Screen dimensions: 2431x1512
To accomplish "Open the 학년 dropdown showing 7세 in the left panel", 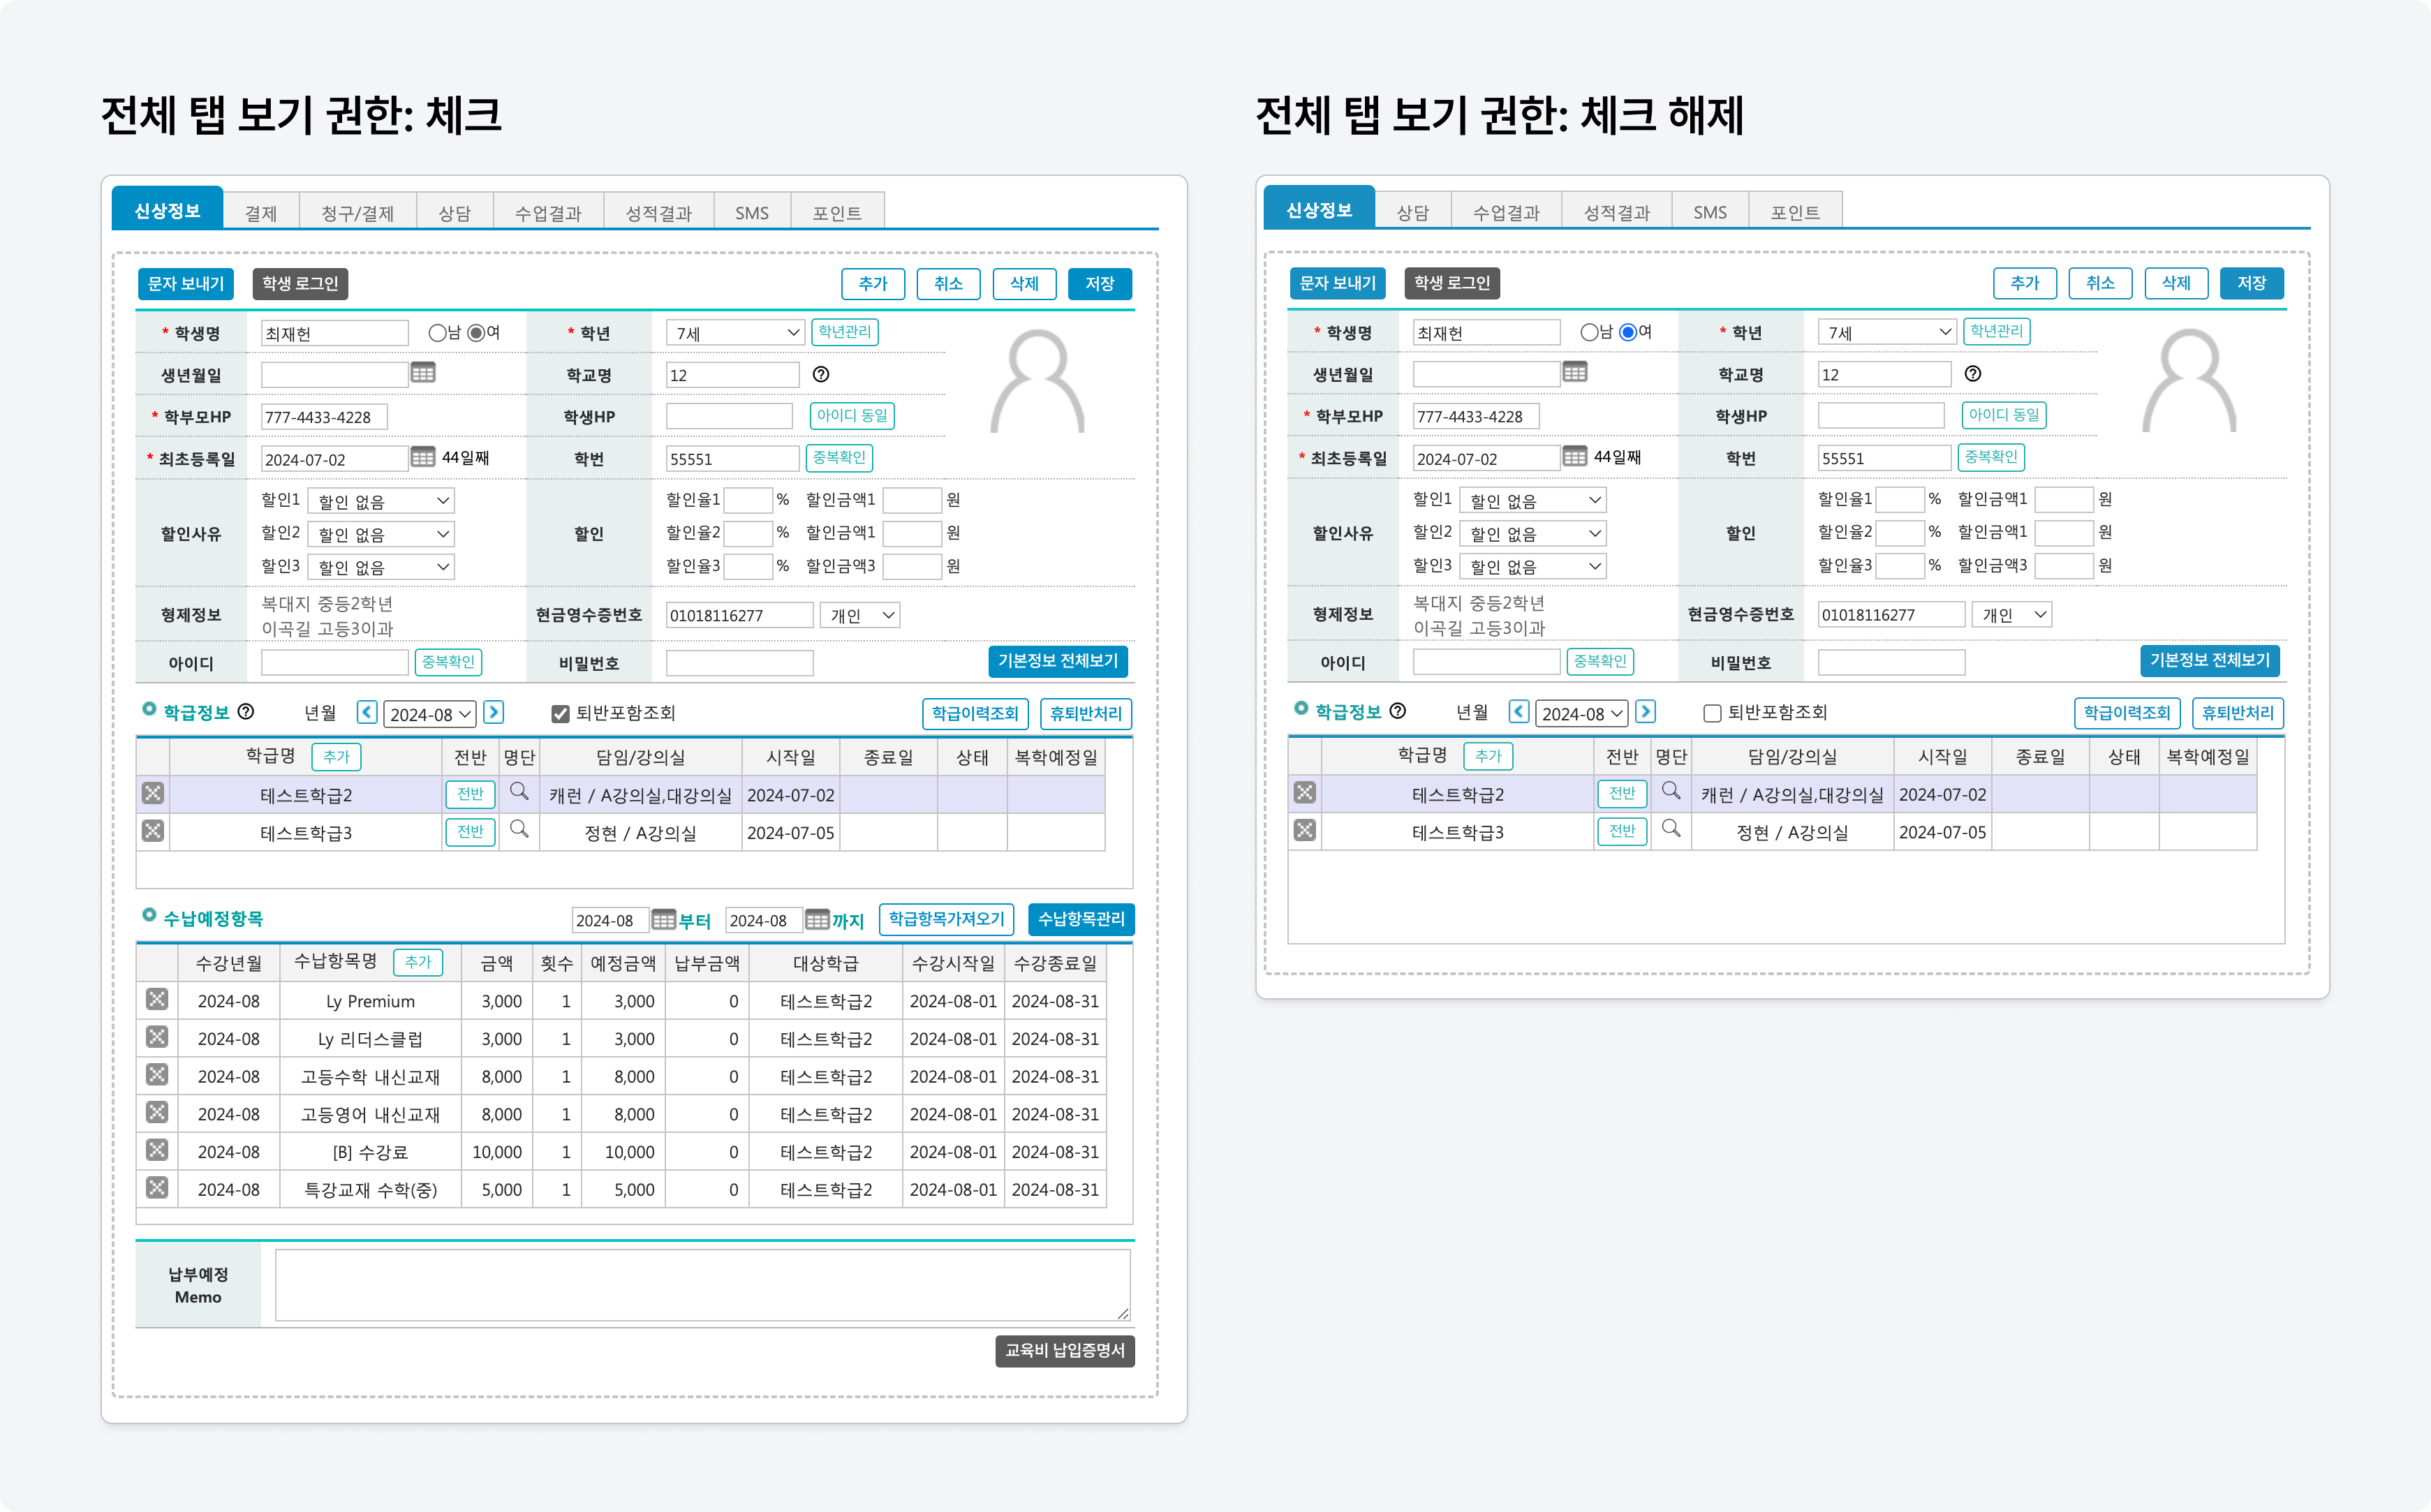I will tap(735, 333).
